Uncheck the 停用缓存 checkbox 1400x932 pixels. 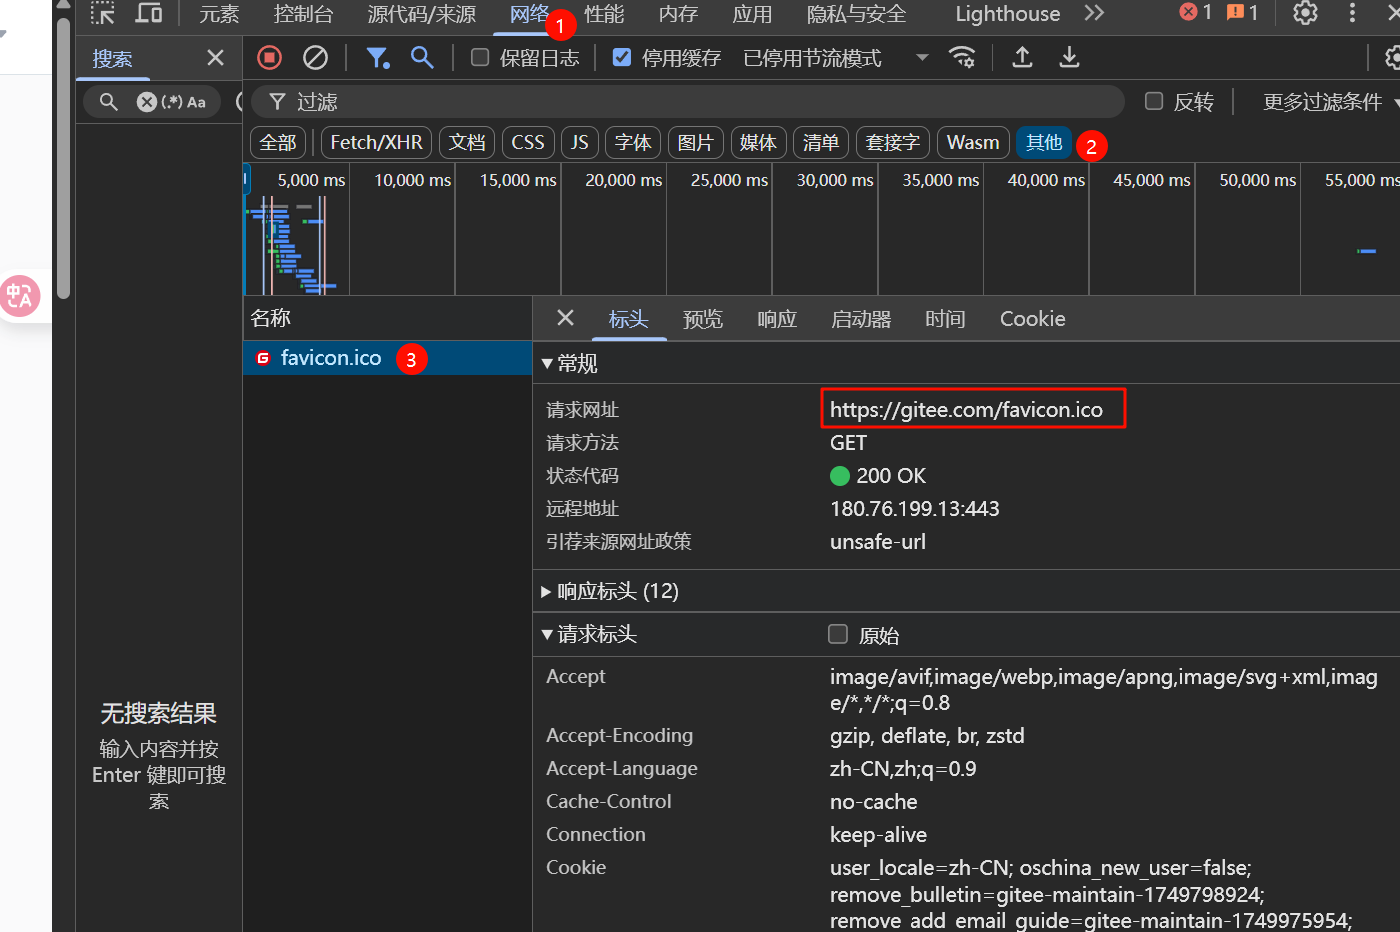tap(622, 58)
